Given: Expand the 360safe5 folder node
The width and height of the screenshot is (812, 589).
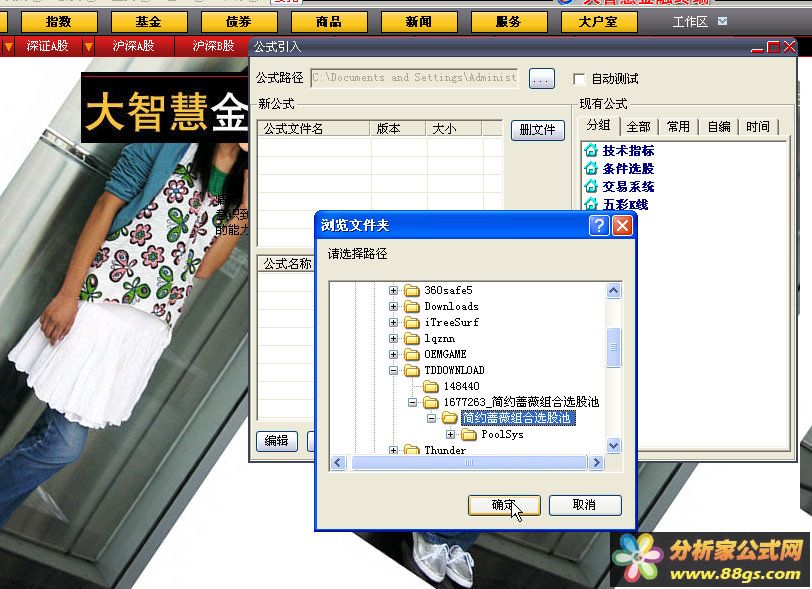Looking at the screenshot, I should click(394, 291).
